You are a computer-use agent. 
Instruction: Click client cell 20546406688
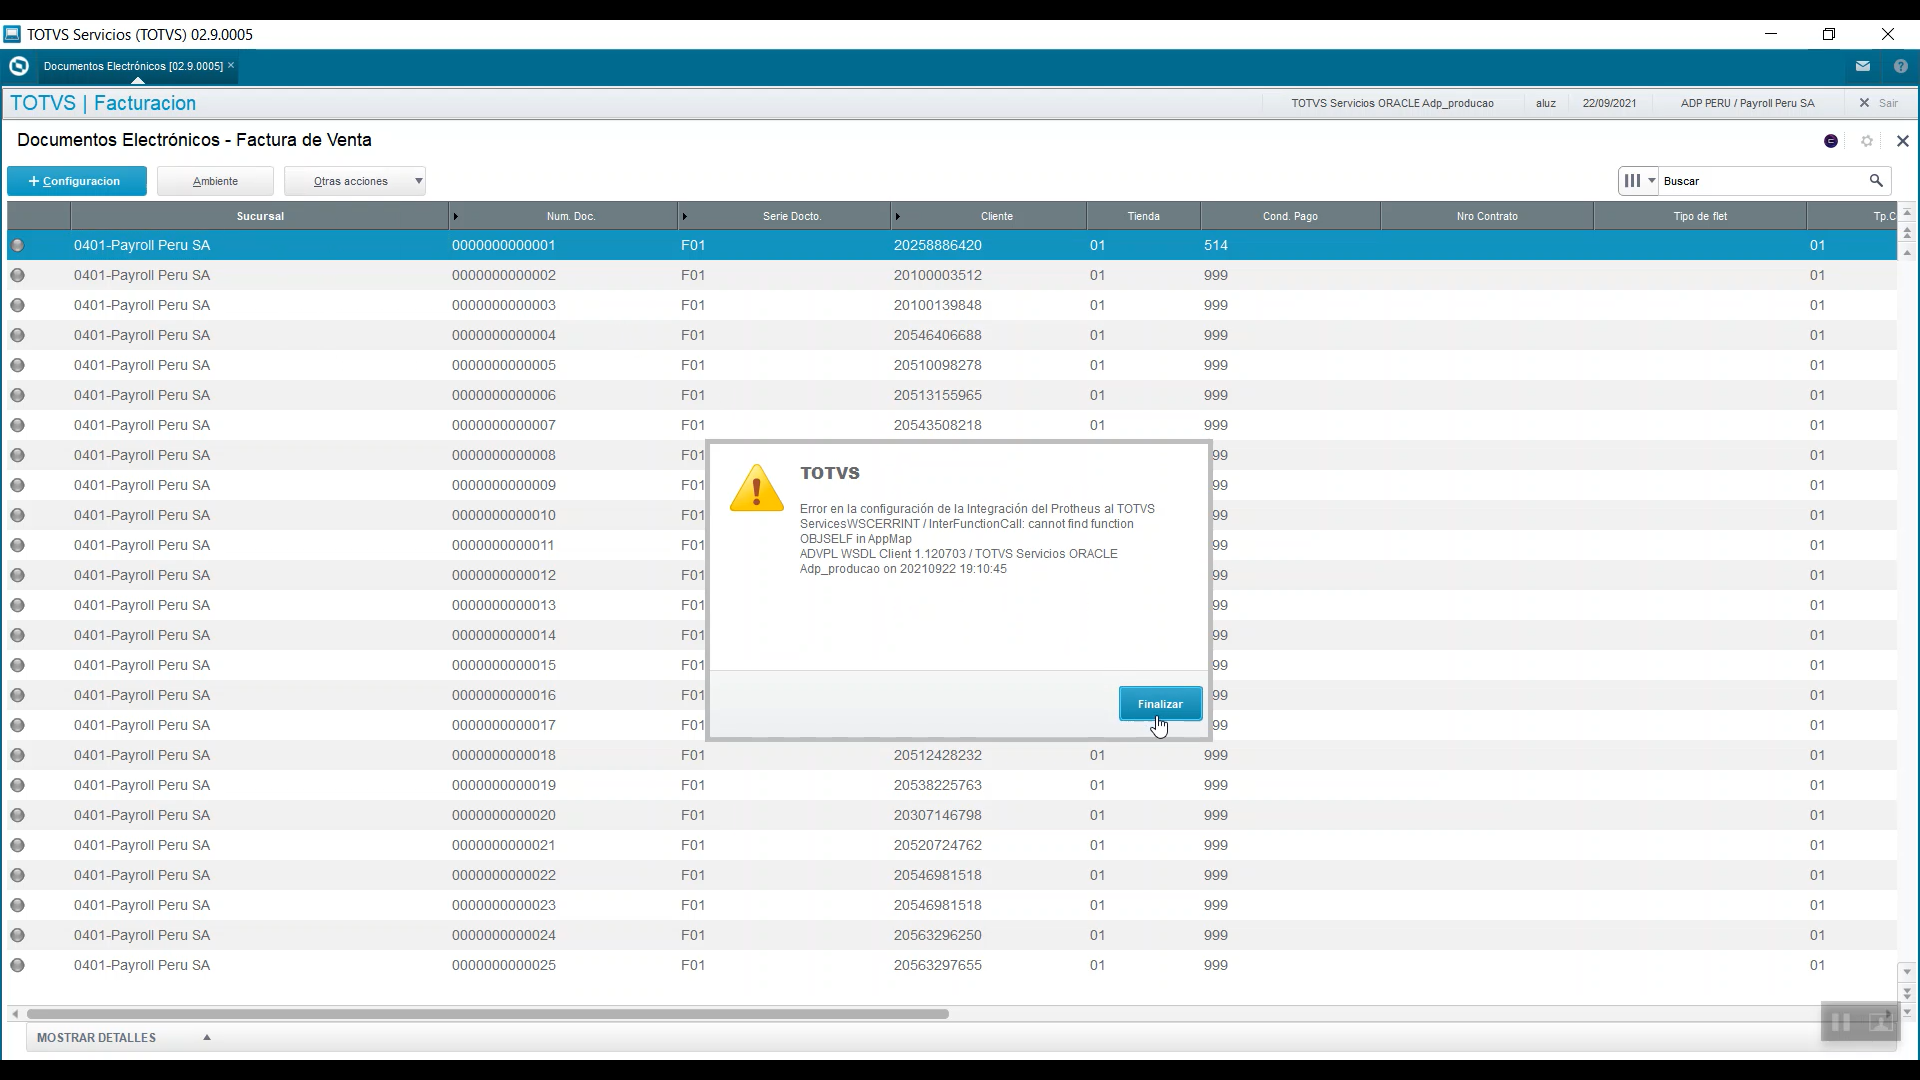938,335
